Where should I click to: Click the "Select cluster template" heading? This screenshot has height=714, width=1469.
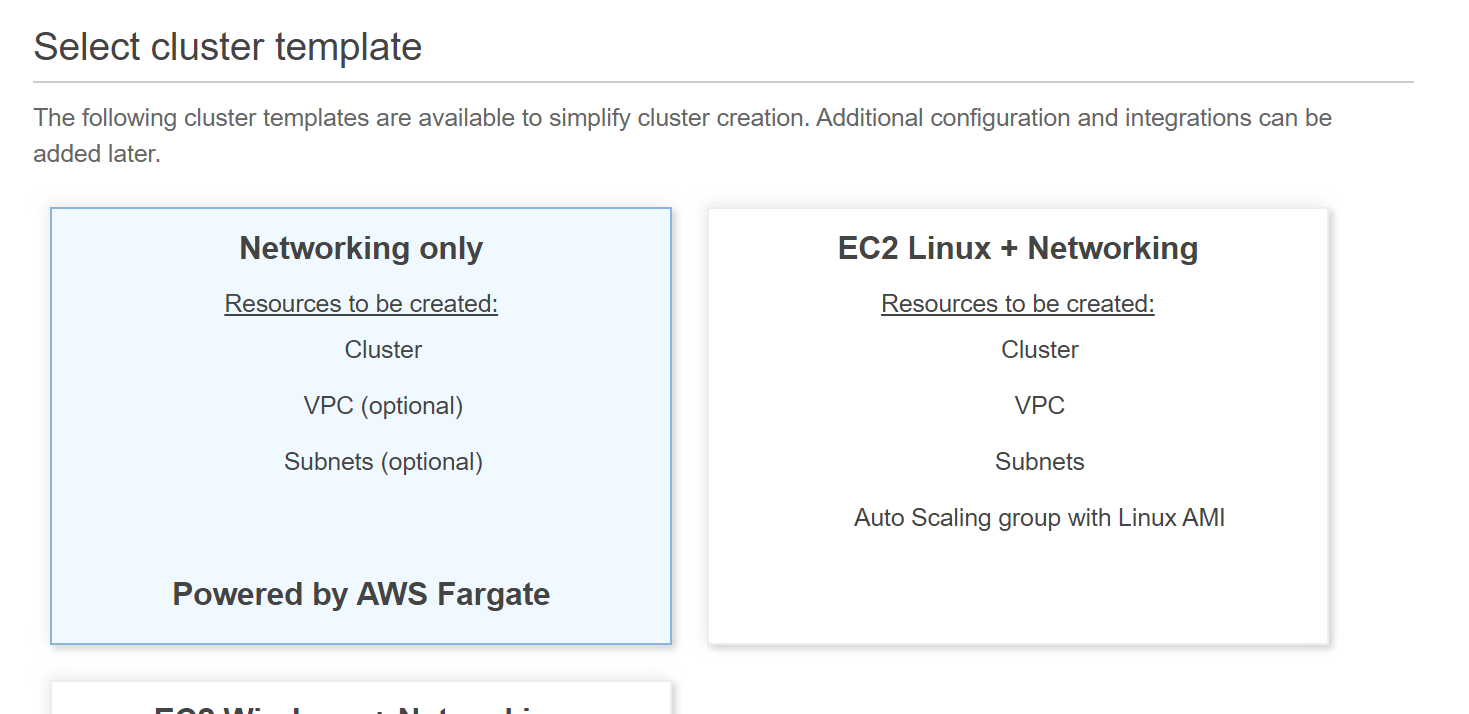[228, 47]
